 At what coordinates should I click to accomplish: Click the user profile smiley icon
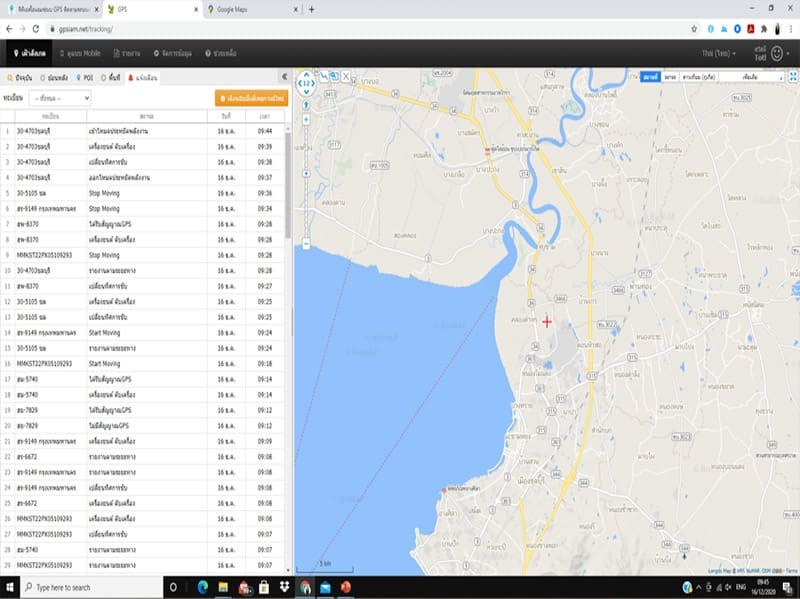(x=776, y=52)
